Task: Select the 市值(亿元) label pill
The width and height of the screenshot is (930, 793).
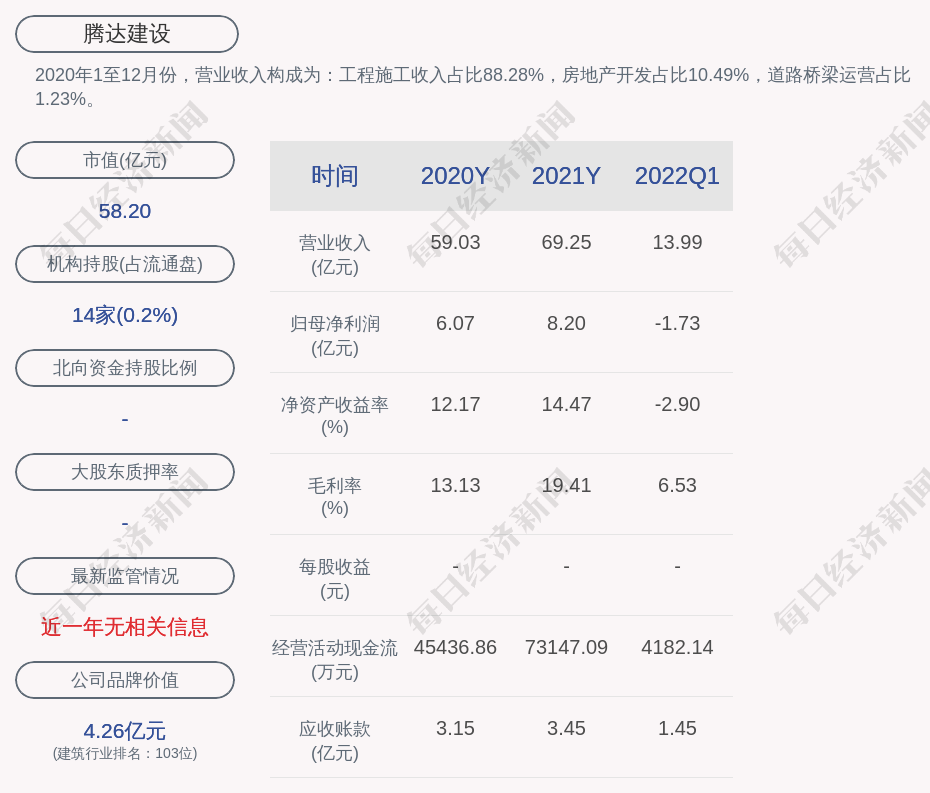Action: coord(125,160)
